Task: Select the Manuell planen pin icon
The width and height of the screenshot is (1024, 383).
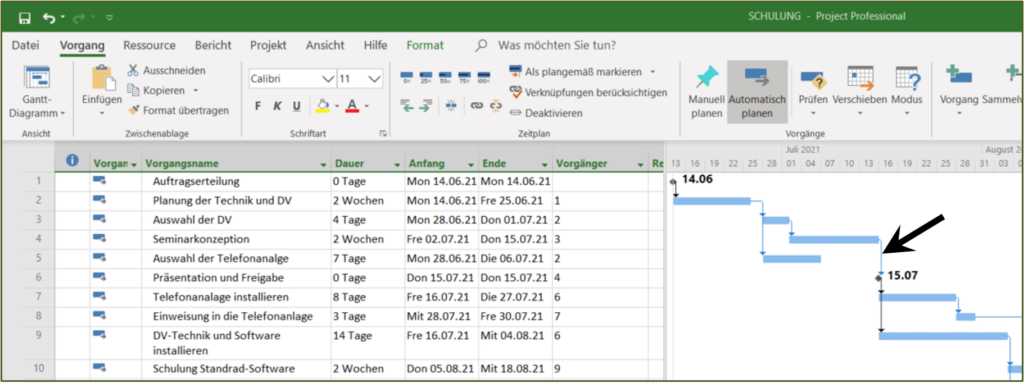Action: [x=707, y=78]
